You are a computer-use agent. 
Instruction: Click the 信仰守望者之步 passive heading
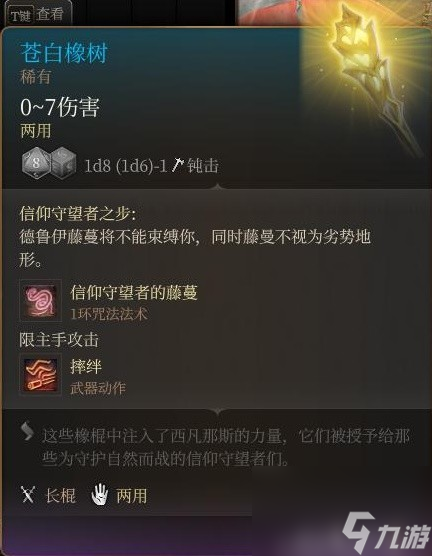tap(78, 214)
